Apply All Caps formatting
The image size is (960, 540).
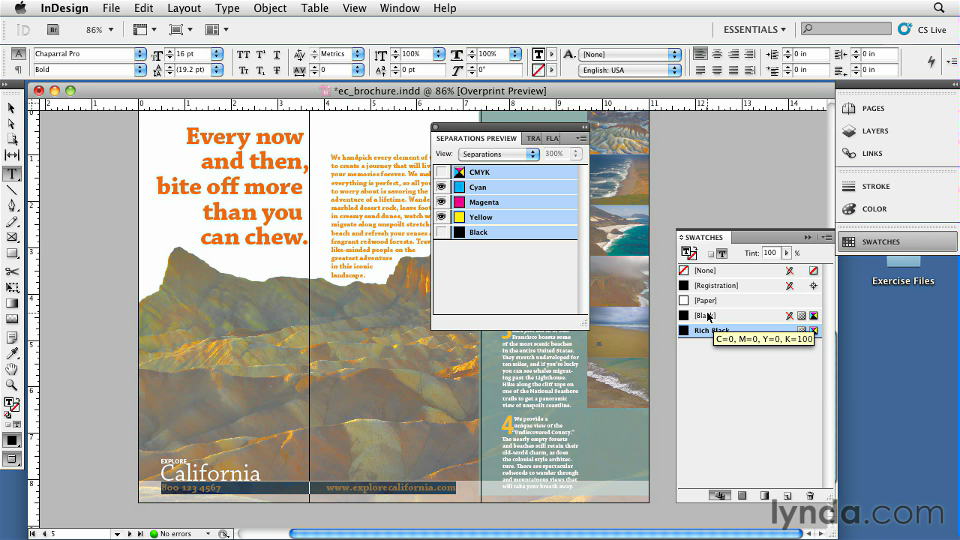pyautogui.click(x=243, y=54)
